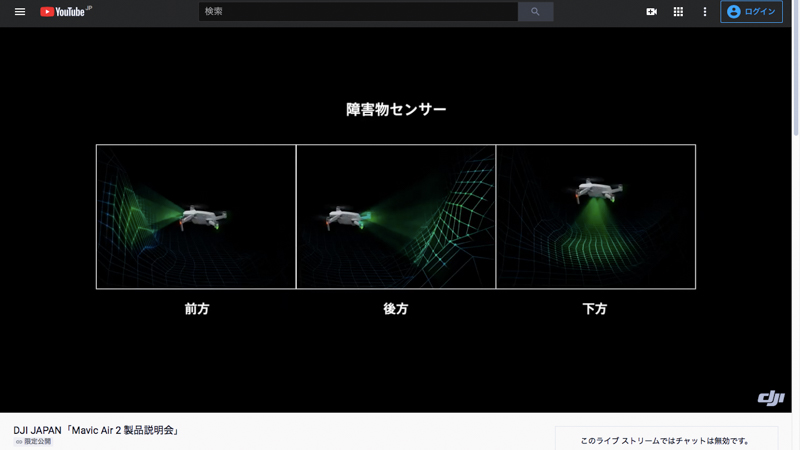The height and width of the screenshot is (450, 800).
Task: Open the YouTube apps grid icon
Action: point(678,11)
